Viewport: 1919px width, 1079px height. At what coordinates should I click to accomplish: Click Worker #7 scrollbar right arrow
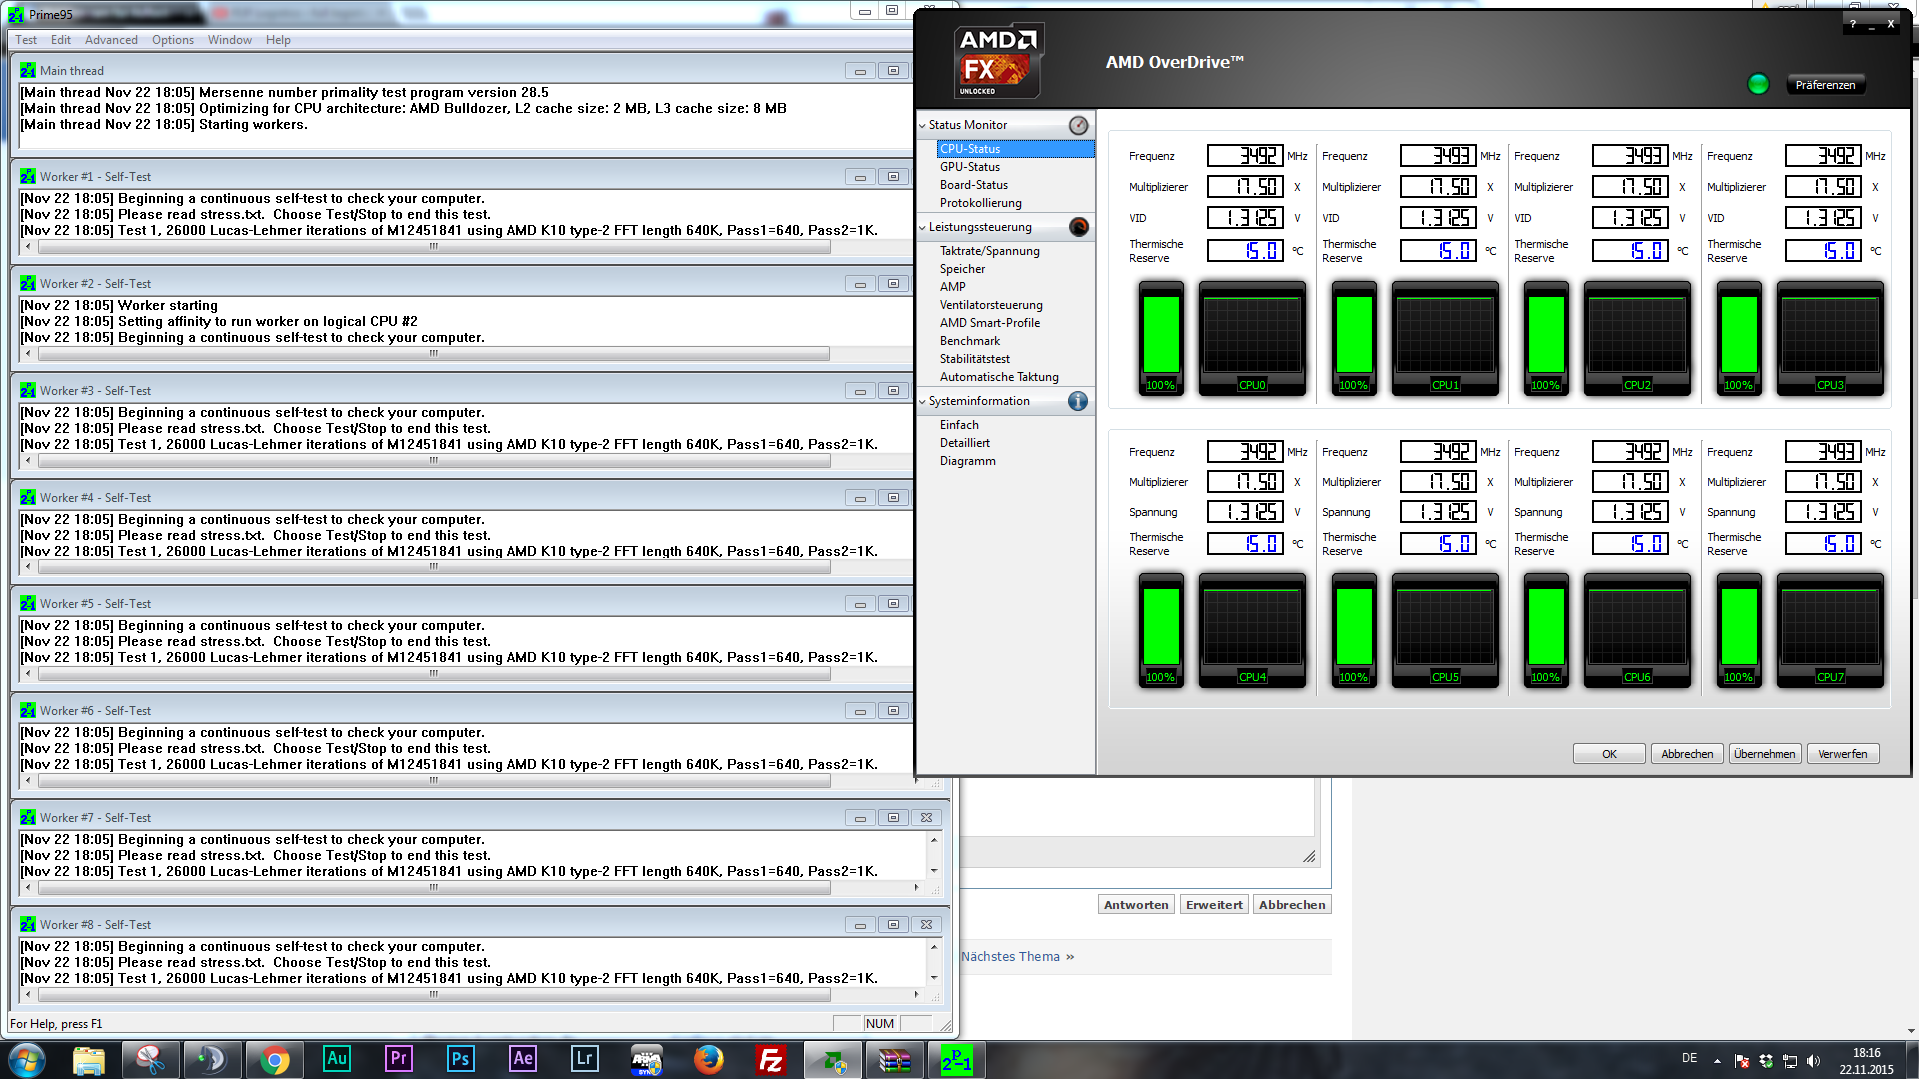point(916,888)
